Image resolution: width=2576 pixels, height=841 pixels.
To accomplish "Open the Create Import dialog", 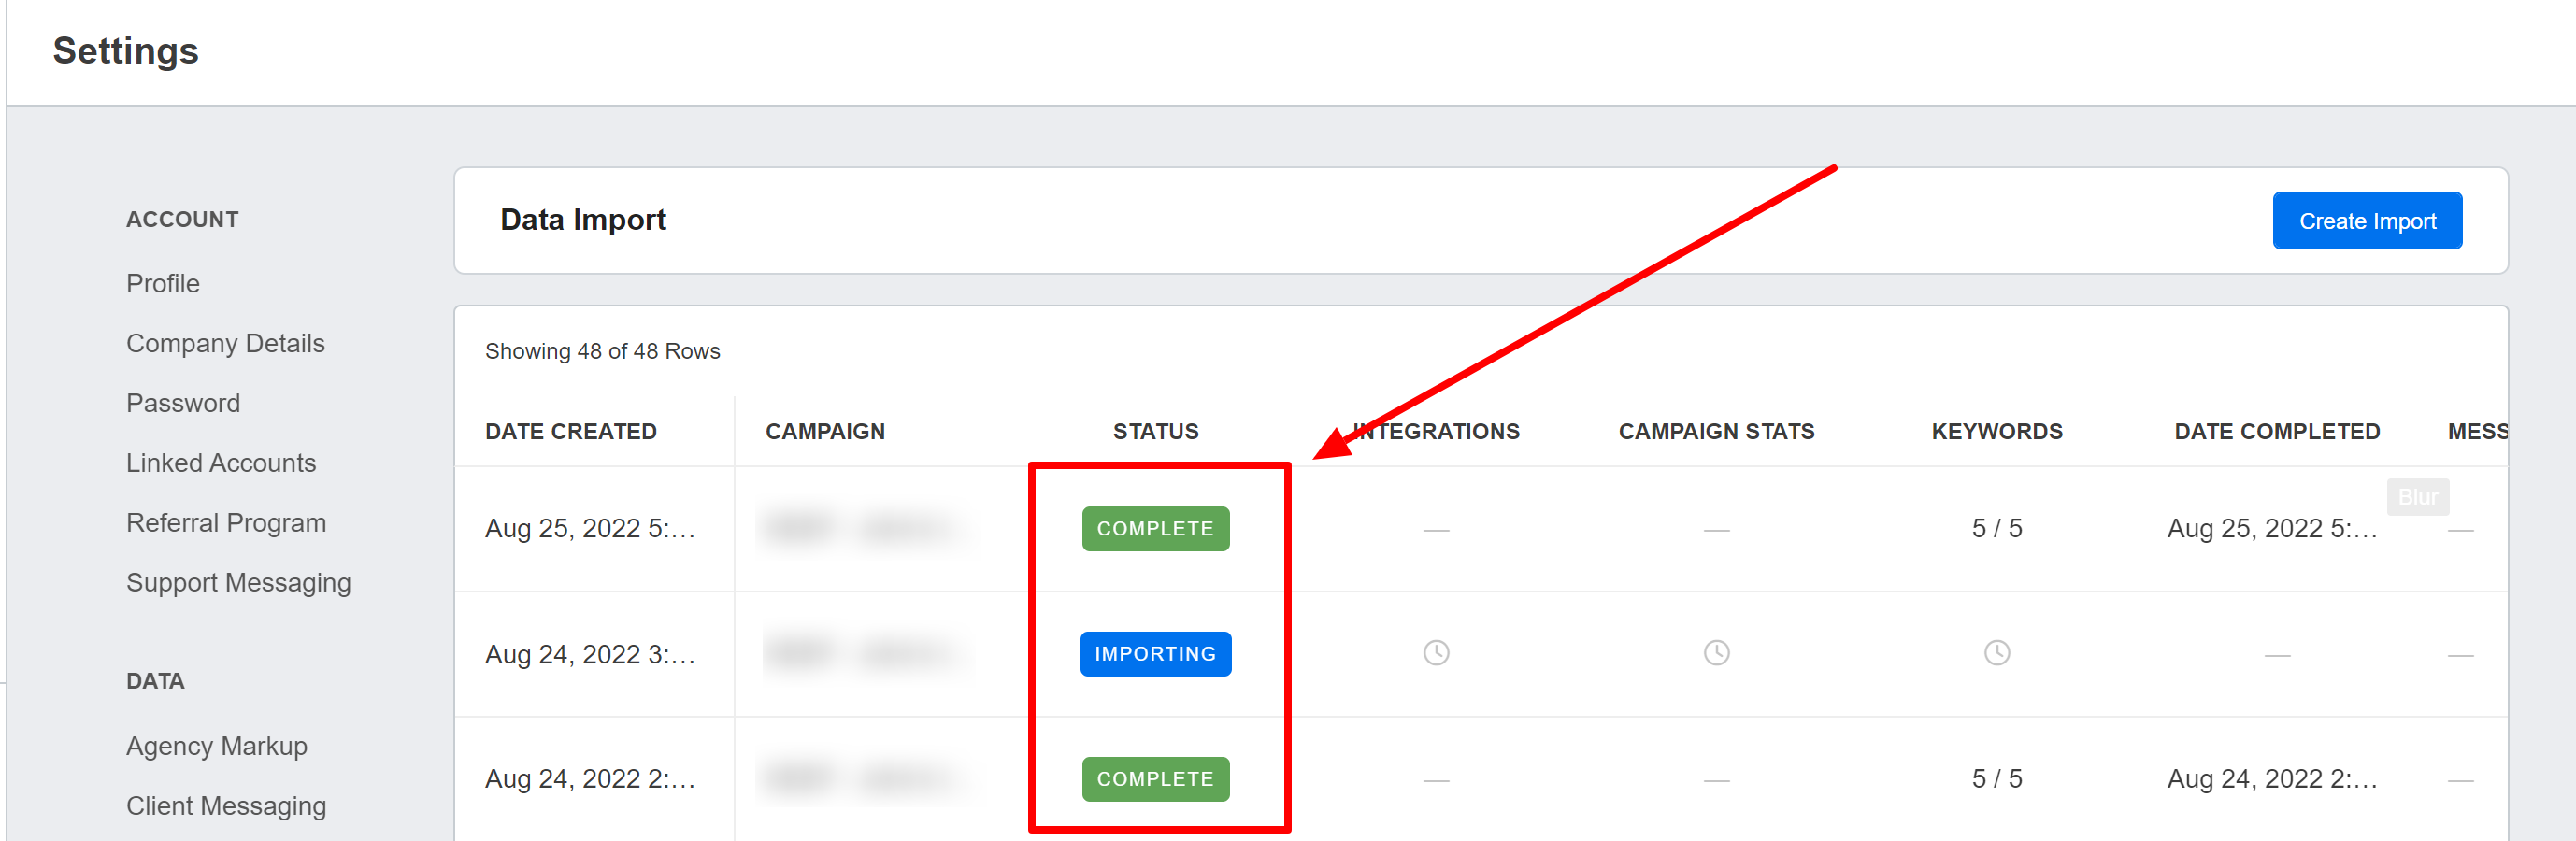I will [2366, 220].
